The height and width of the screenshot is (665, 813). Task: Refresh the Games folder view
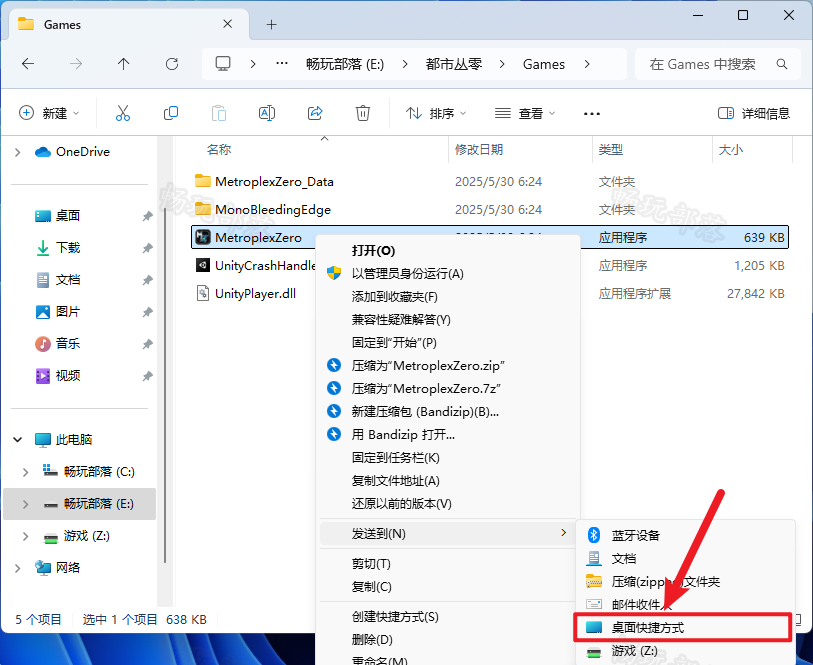coord(172,64)
